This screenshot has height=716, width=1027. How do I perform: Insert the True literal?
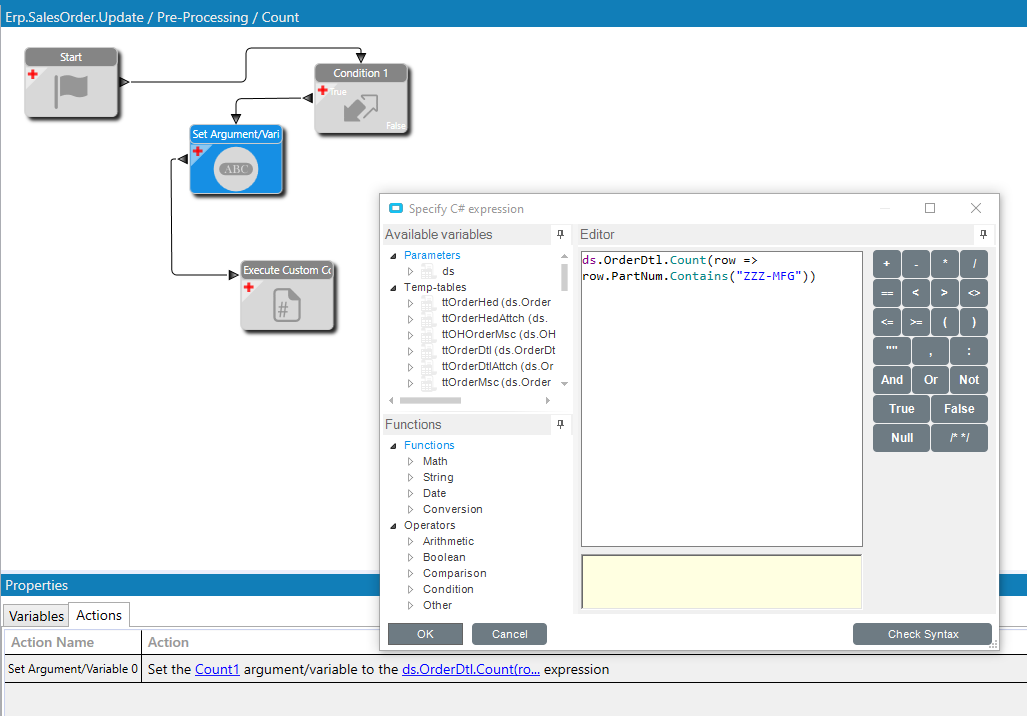click(x=901, y=409)
